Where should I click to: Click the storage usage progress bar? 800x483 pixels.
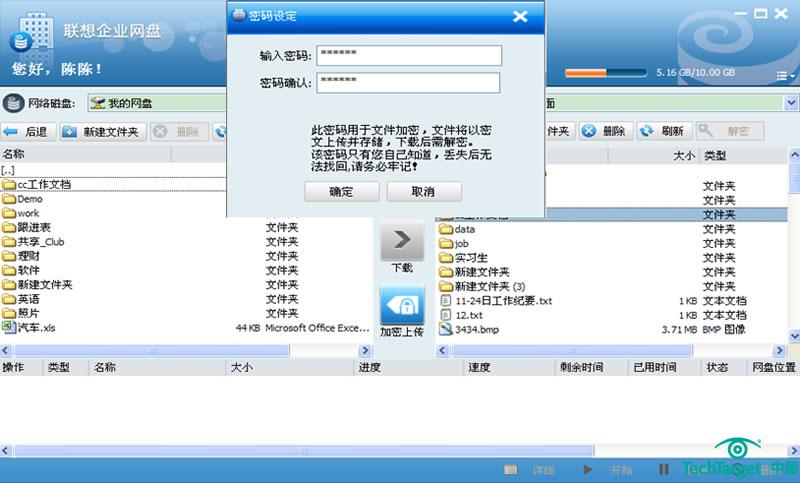pyautogui.click(x=606, y=73)
